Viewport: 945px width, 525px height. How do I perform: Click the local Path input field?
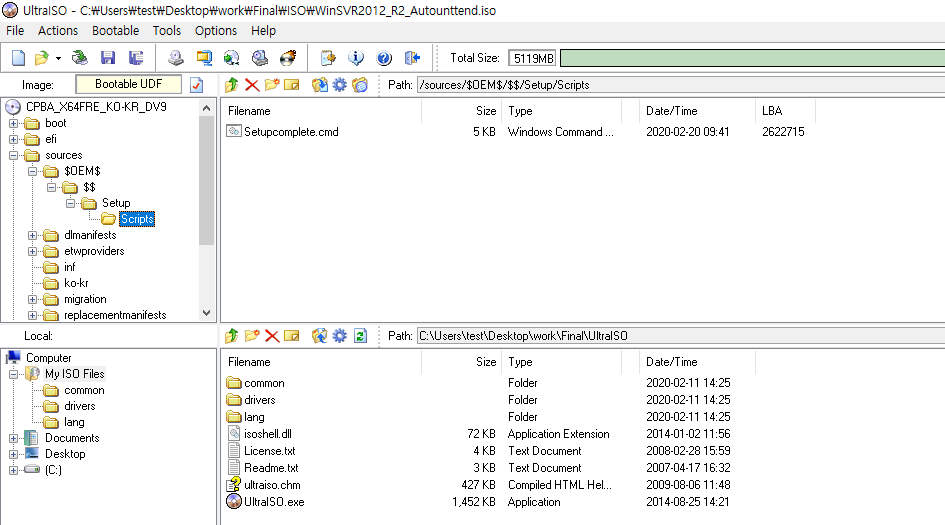click(x=681, y=336)
